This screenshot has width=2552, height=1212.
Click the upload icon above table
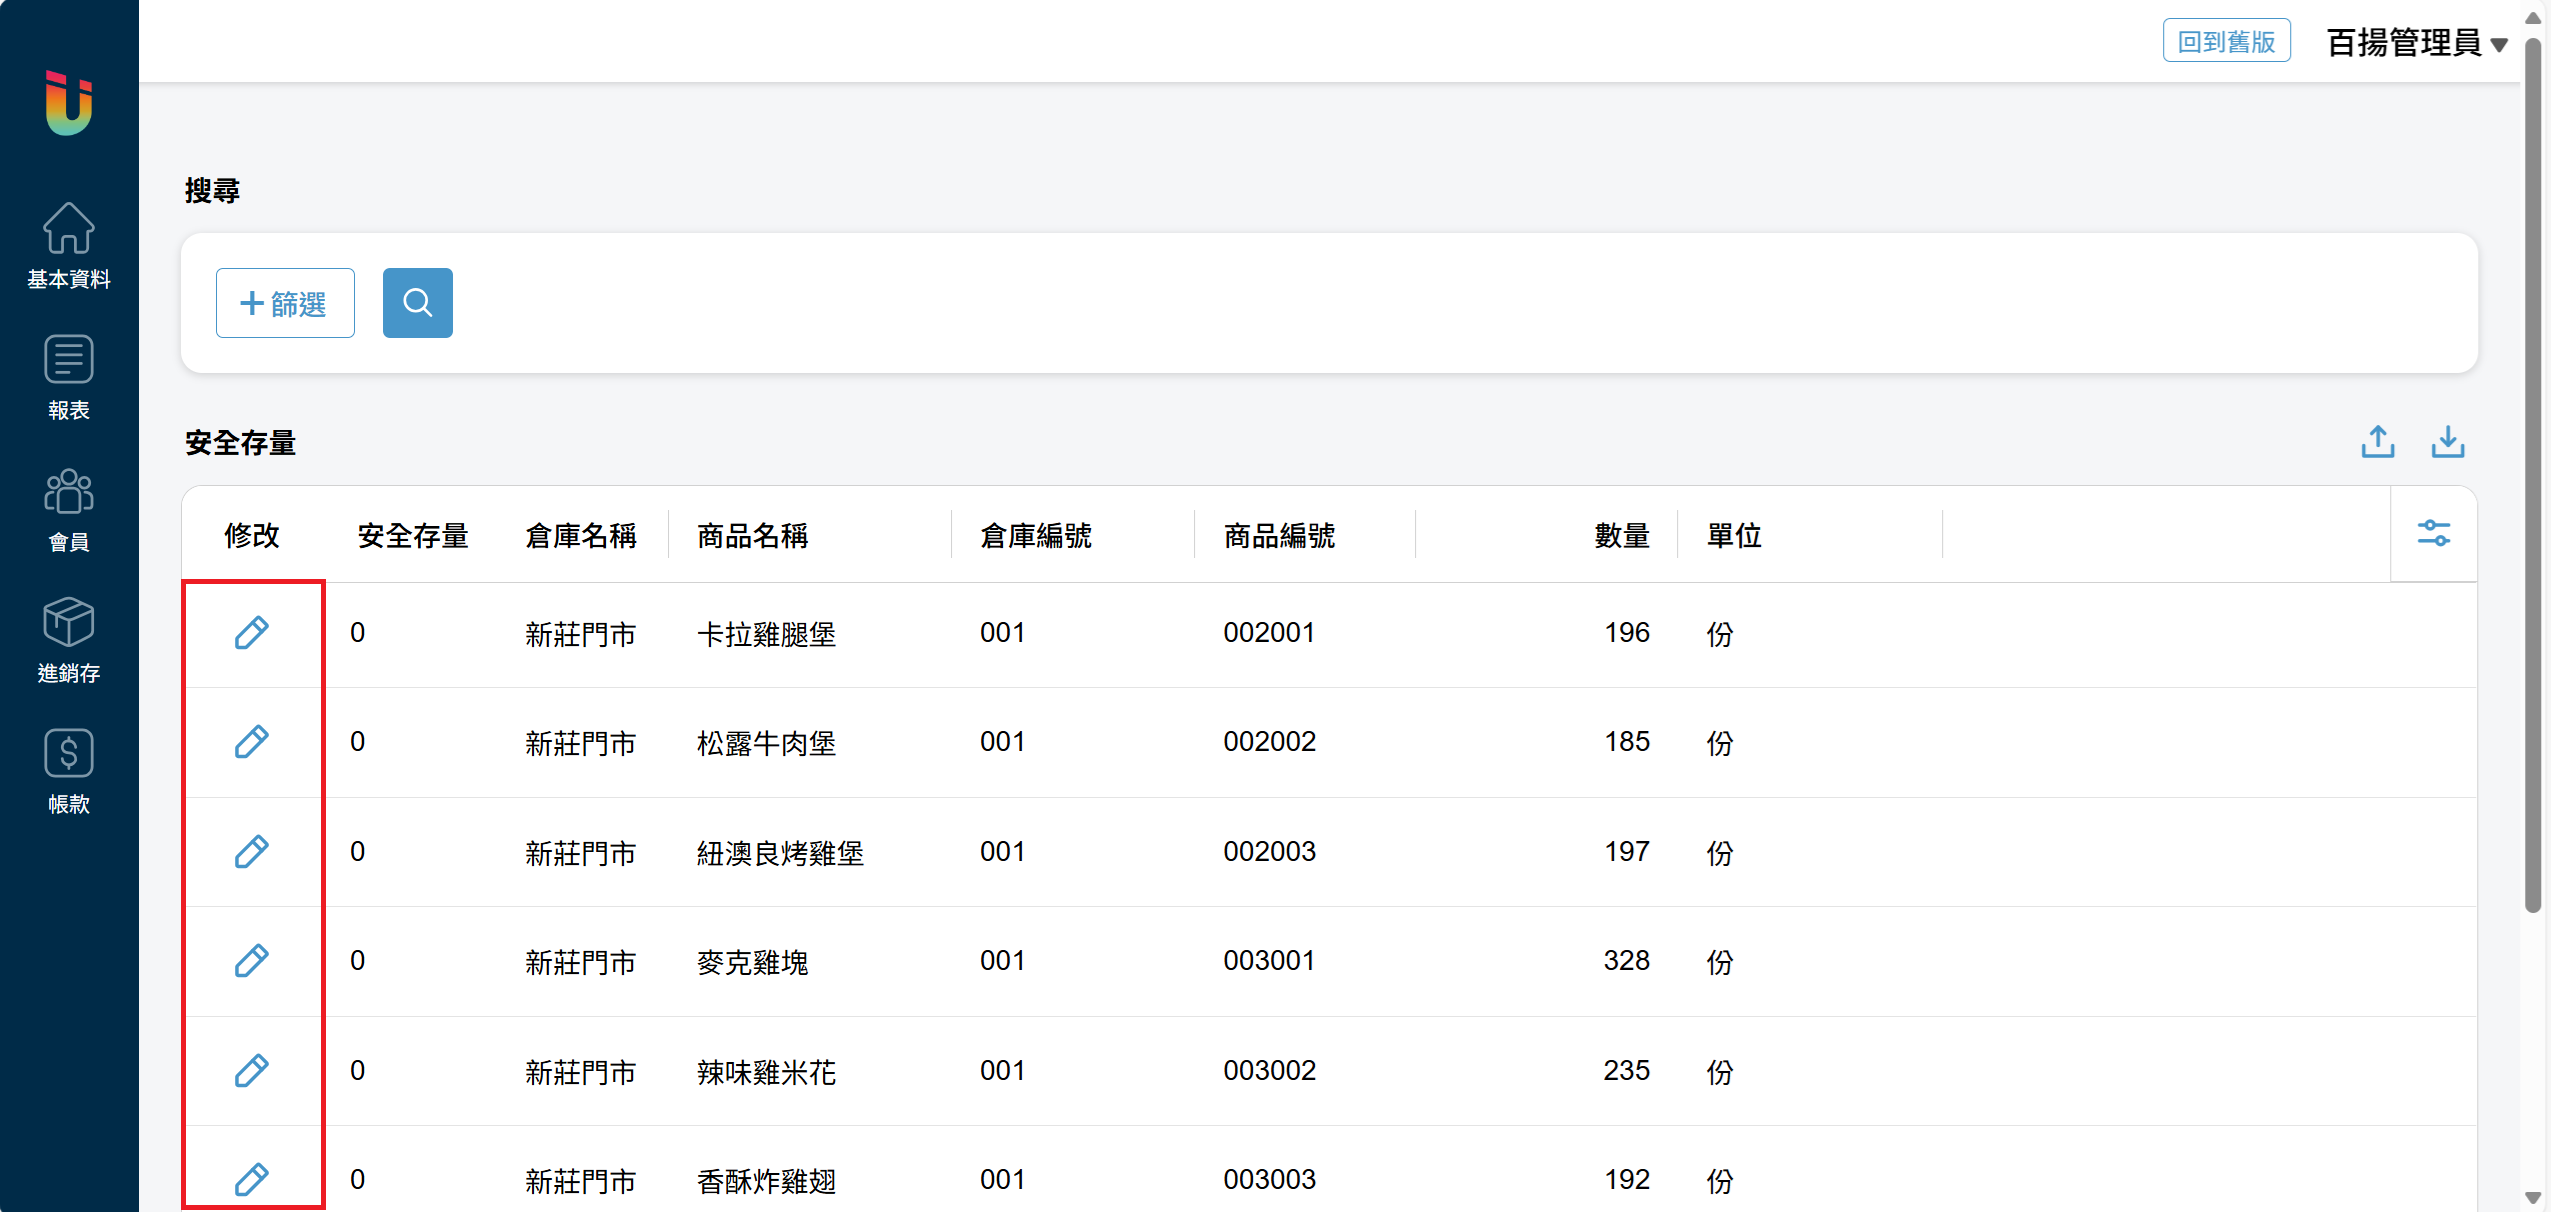(2377, 441)
